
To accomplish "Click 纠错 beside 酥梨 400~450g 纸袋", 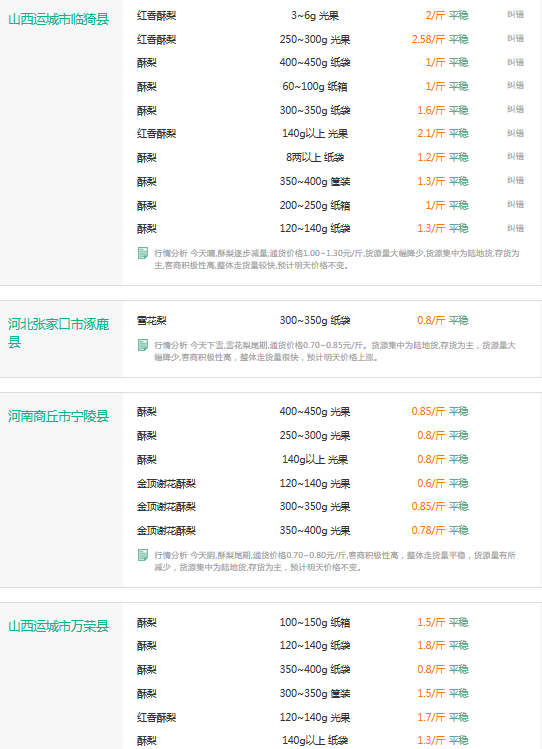I will tap(515, 62).
